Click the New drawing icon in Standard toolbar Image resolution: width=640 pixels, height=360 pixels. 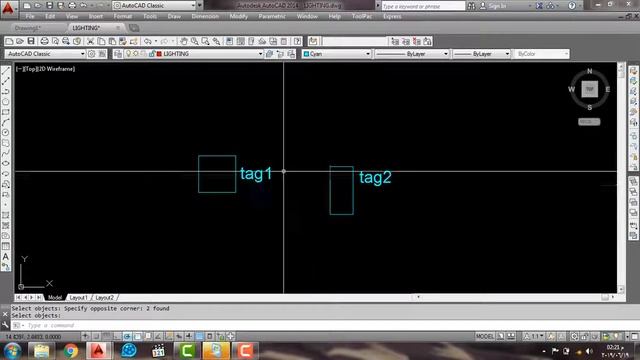9,41
